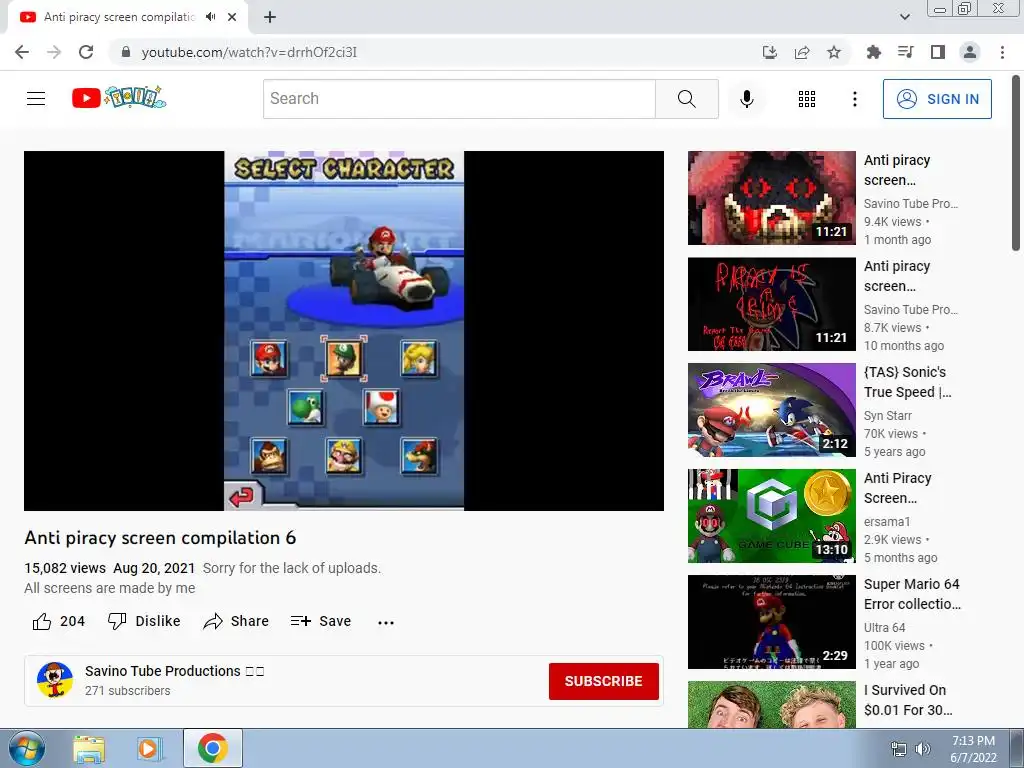Share the video using Share button

point(236,621)
